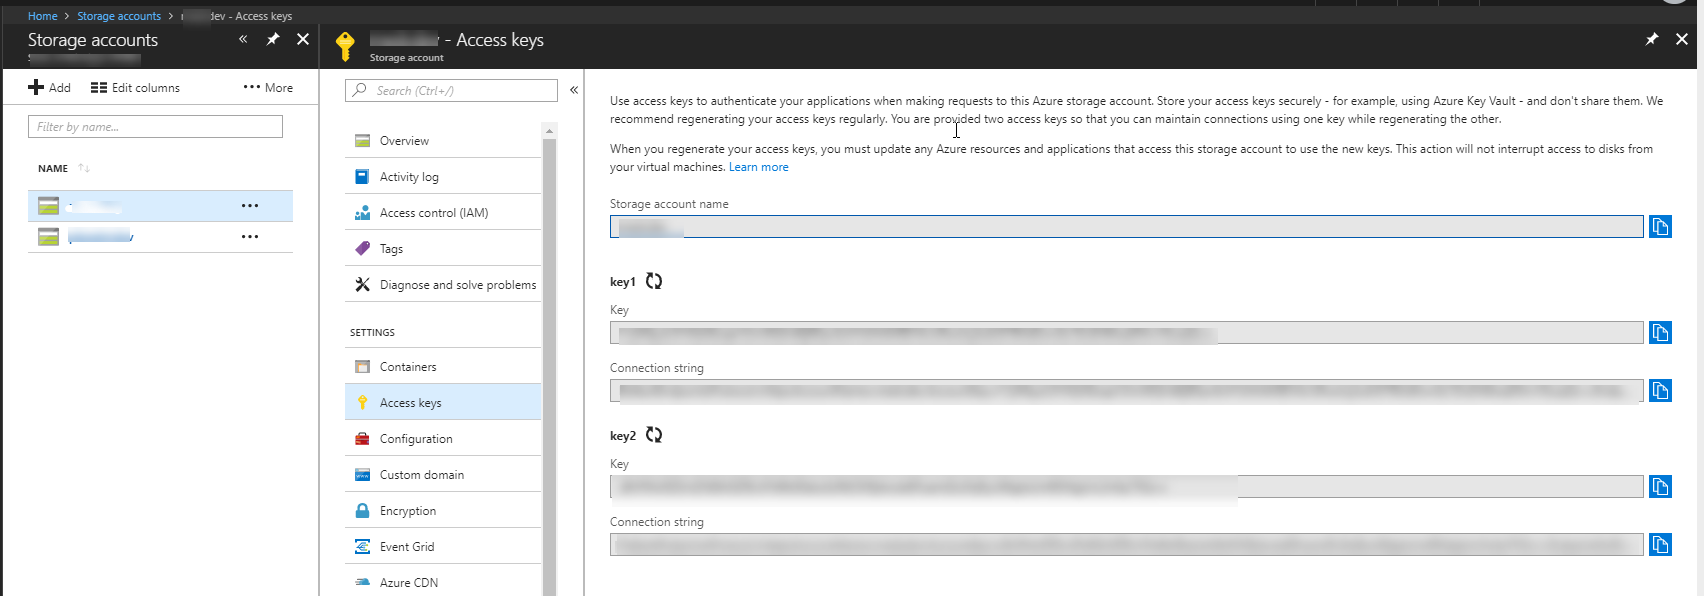Copy the key2 Key value
The width and height of the screenshot is (1704, 596).
pyautogui.click(x=1660, y=487)
